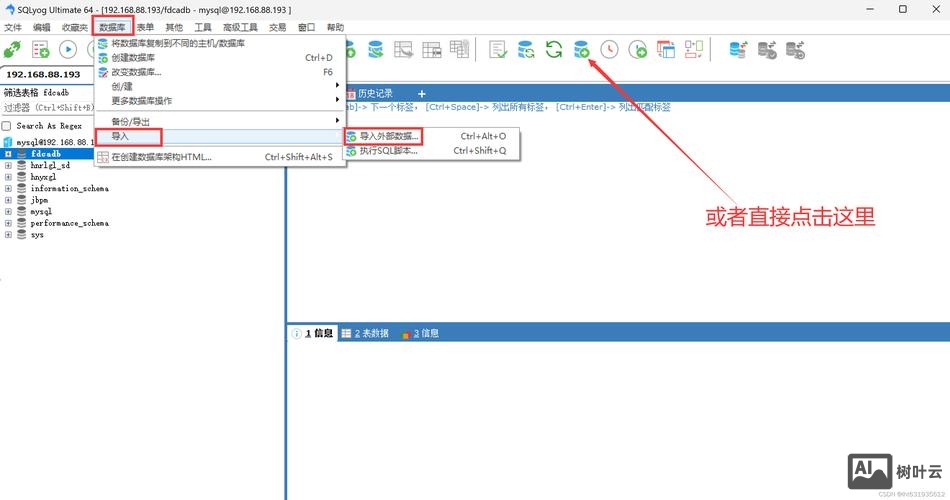Click the clock scheduler toolbar icon
Viewport: 950px width, 500px height.
coord(609,49)
